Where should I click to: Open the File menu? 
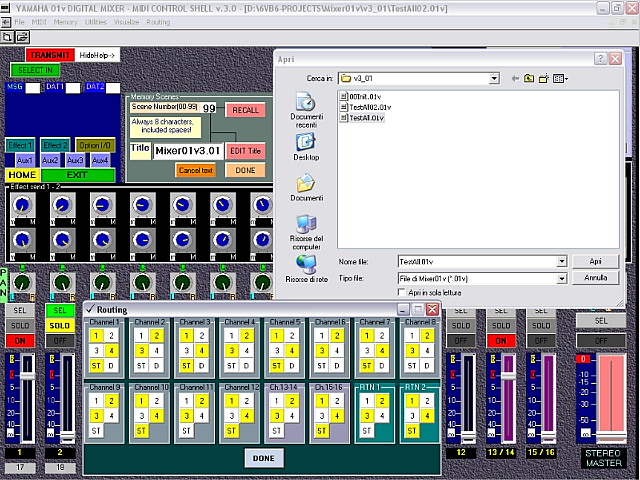(x=20, y=22)
